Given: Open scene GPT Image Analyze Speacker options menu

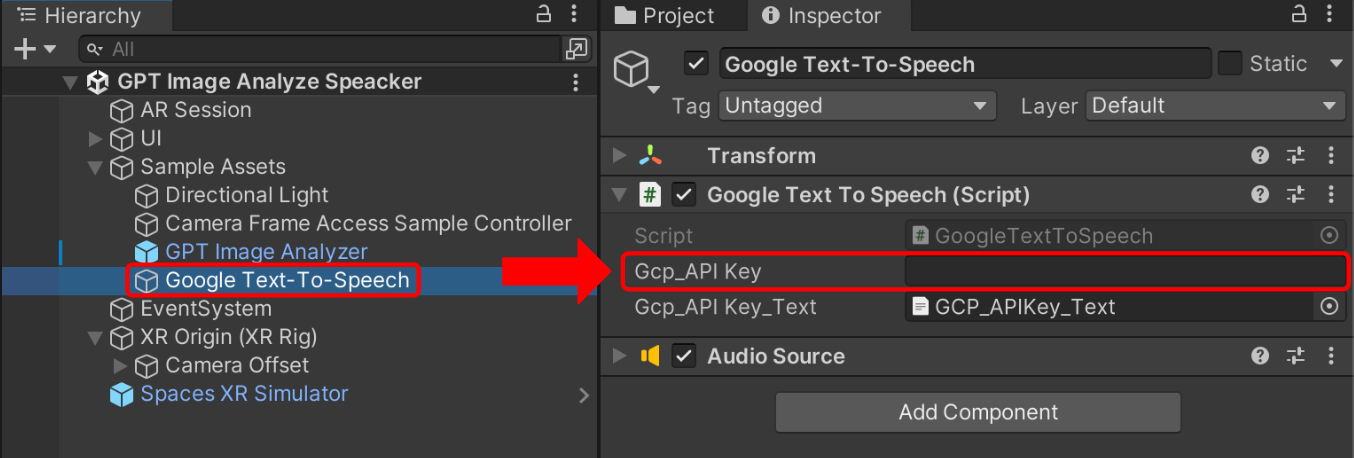Looking at the screenshot, I should pyautogui.click(x=575, y=82).
